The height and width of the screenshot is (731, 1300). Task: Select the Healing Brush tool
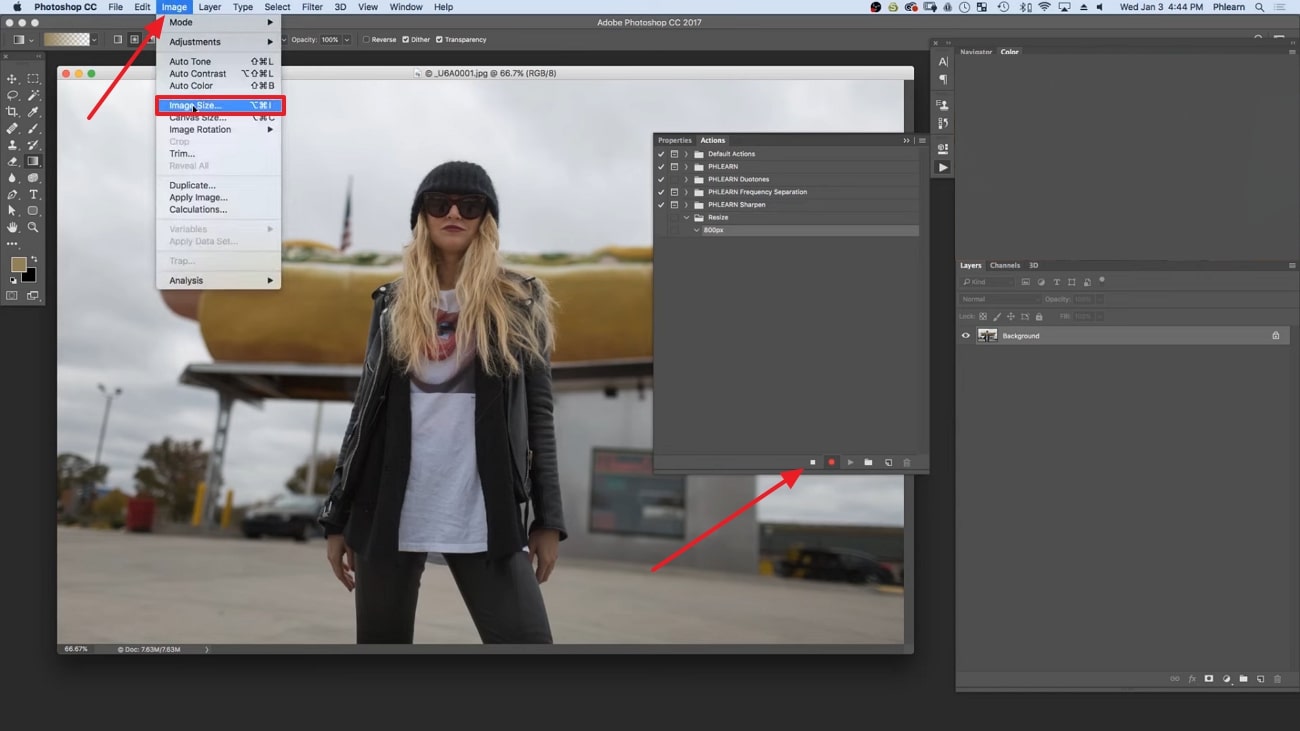[12, 129]
